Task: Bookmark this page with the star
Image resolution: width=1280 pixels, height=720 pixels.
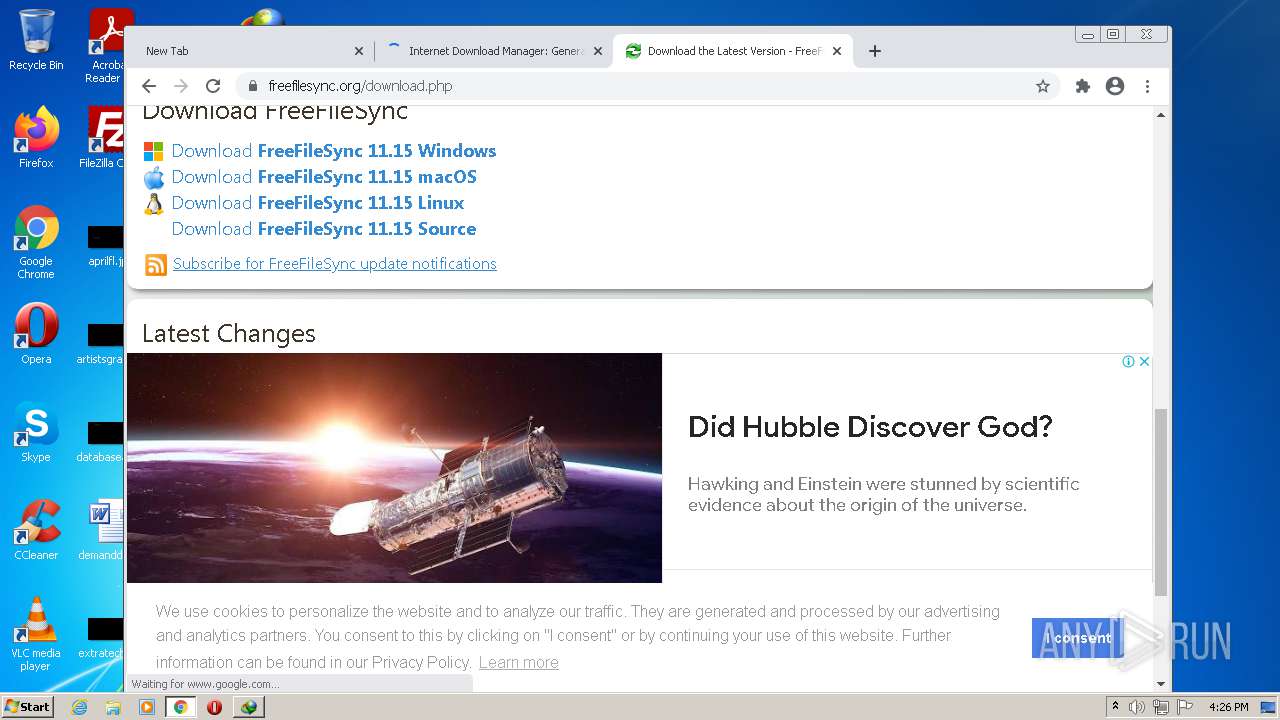Action: click(x=1043, y=86)
